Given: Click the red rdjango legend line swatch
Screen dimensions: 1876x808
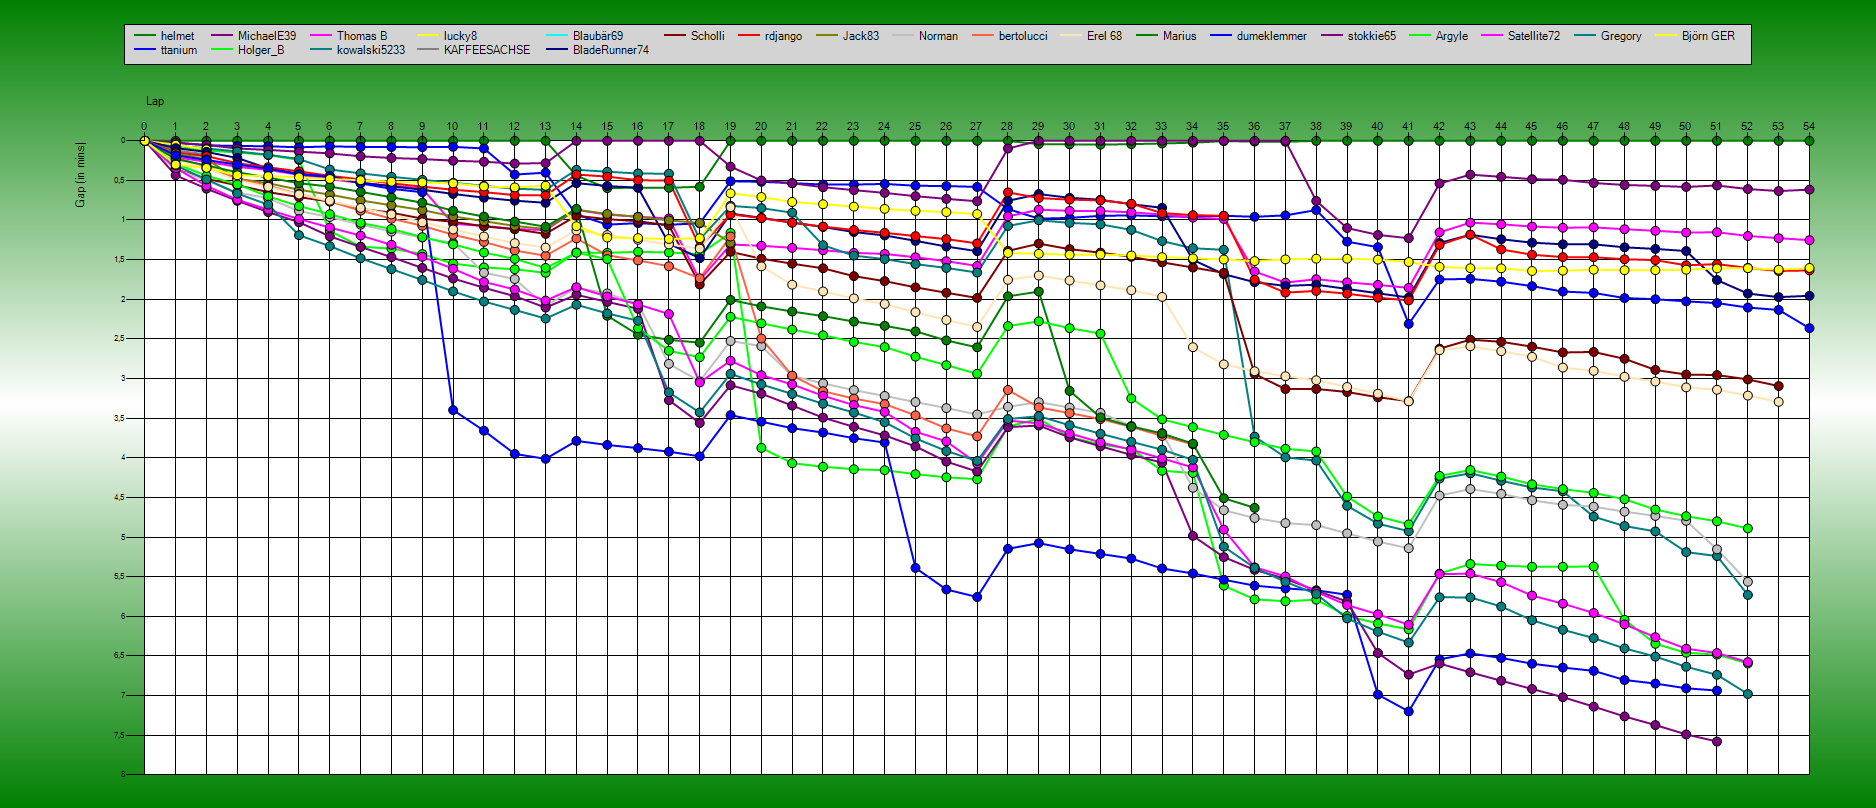Looking at the screenshot, I should point(748,36).
